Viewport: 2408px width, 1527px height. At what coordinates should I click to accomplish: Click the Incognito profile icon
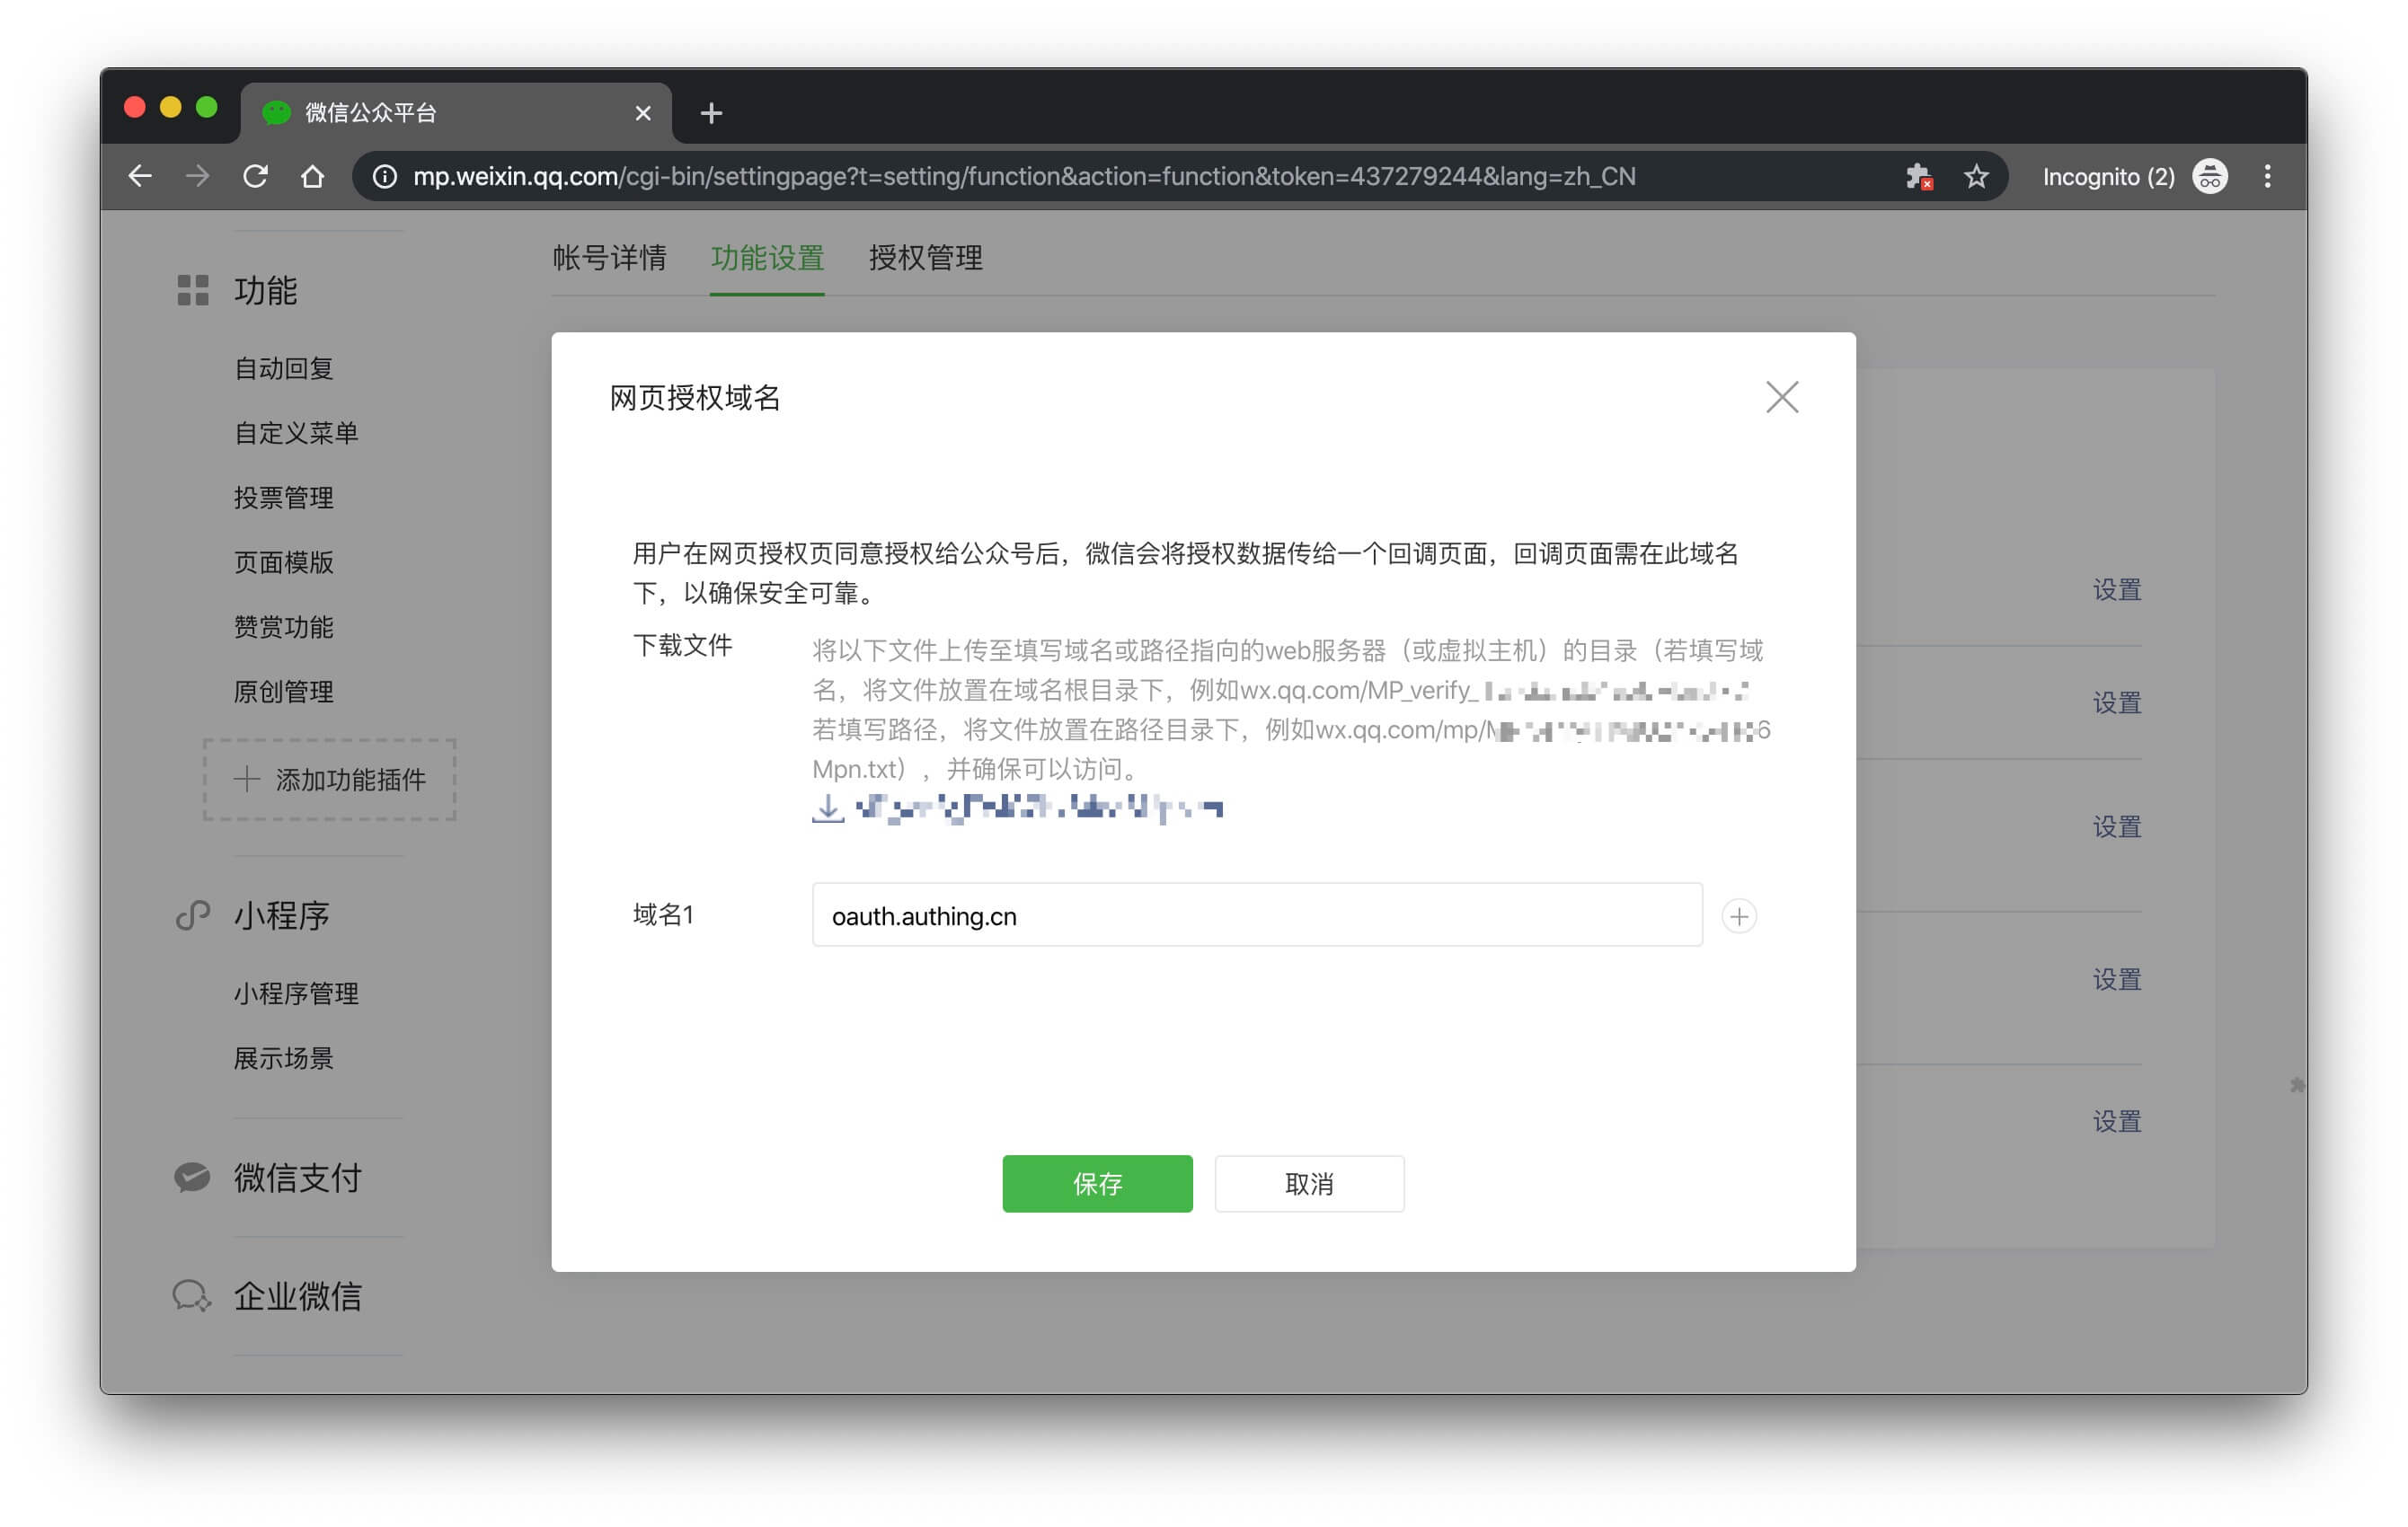2210,176
